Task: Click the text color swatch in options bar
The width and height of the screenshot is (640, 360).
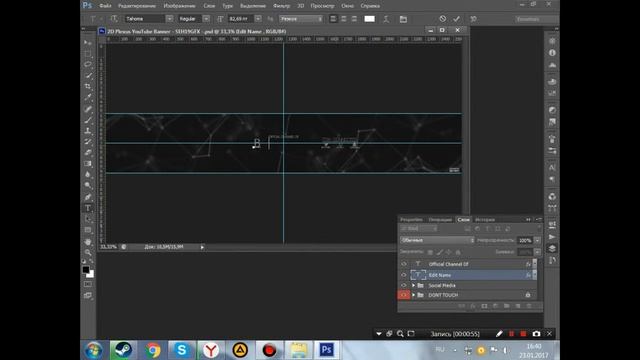Action: 369,19
